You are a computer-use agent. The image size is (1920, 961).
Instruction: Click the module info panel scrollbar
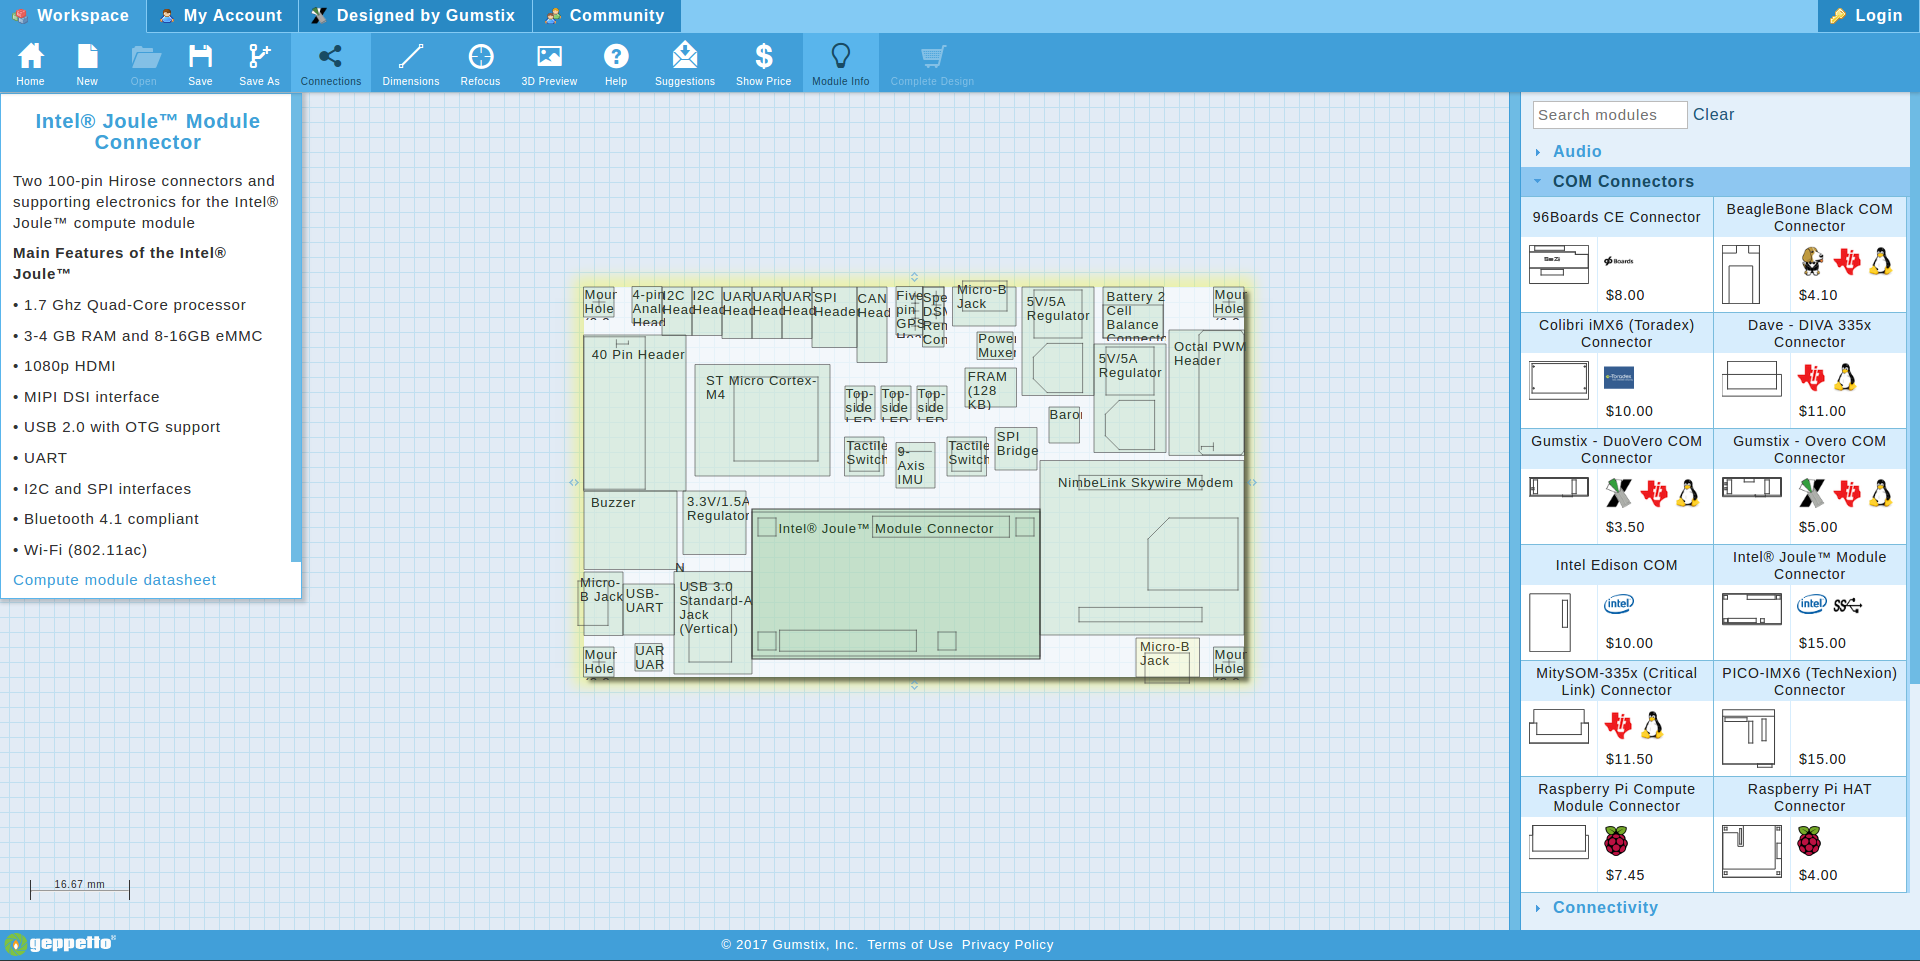point(296,328)
